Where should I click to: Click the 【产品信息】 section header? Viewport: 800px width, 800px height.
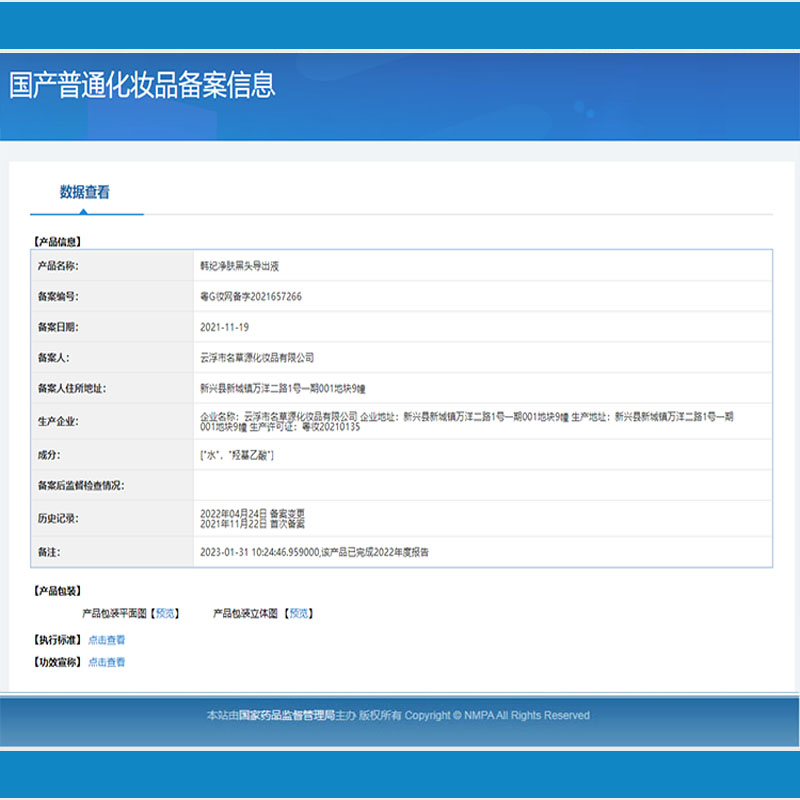(55, 241)
